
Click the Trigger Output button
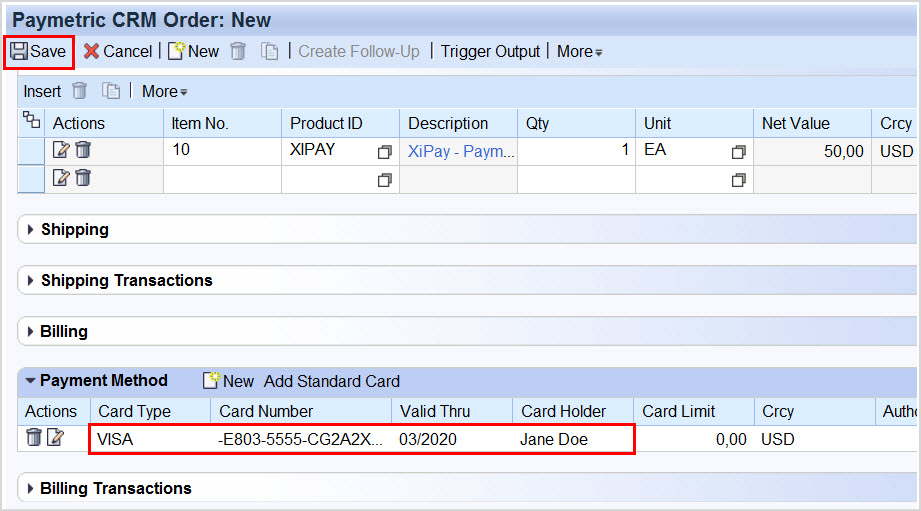(490, 52)
